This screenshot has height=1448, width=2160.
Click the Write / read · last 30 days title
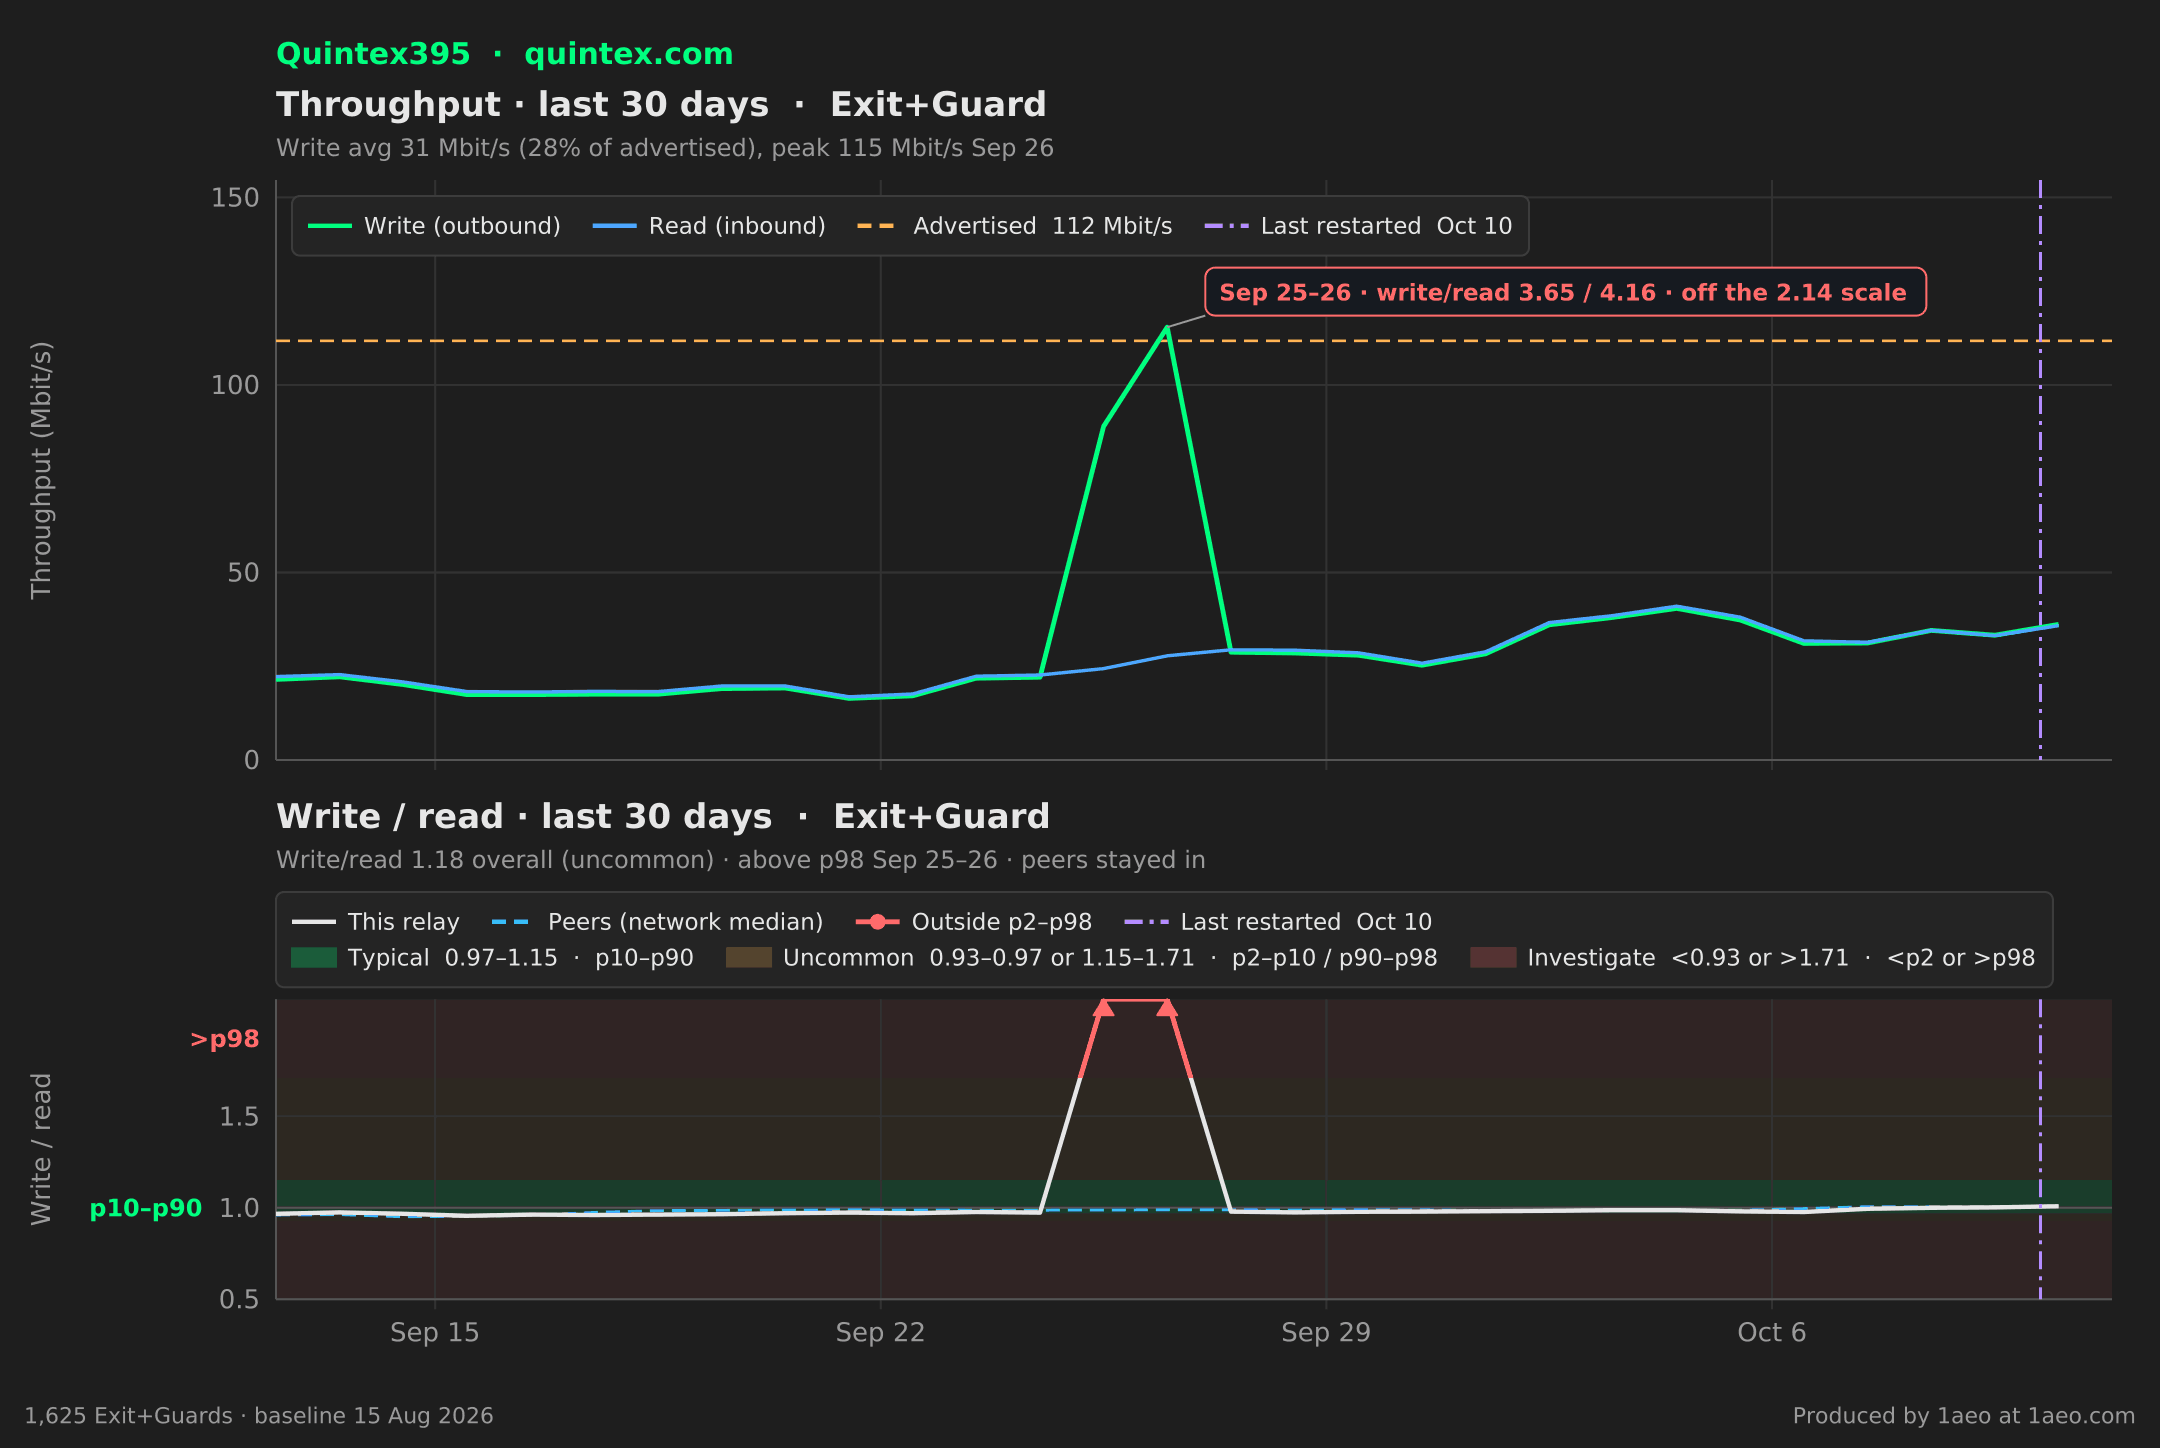tap(663, 817)
